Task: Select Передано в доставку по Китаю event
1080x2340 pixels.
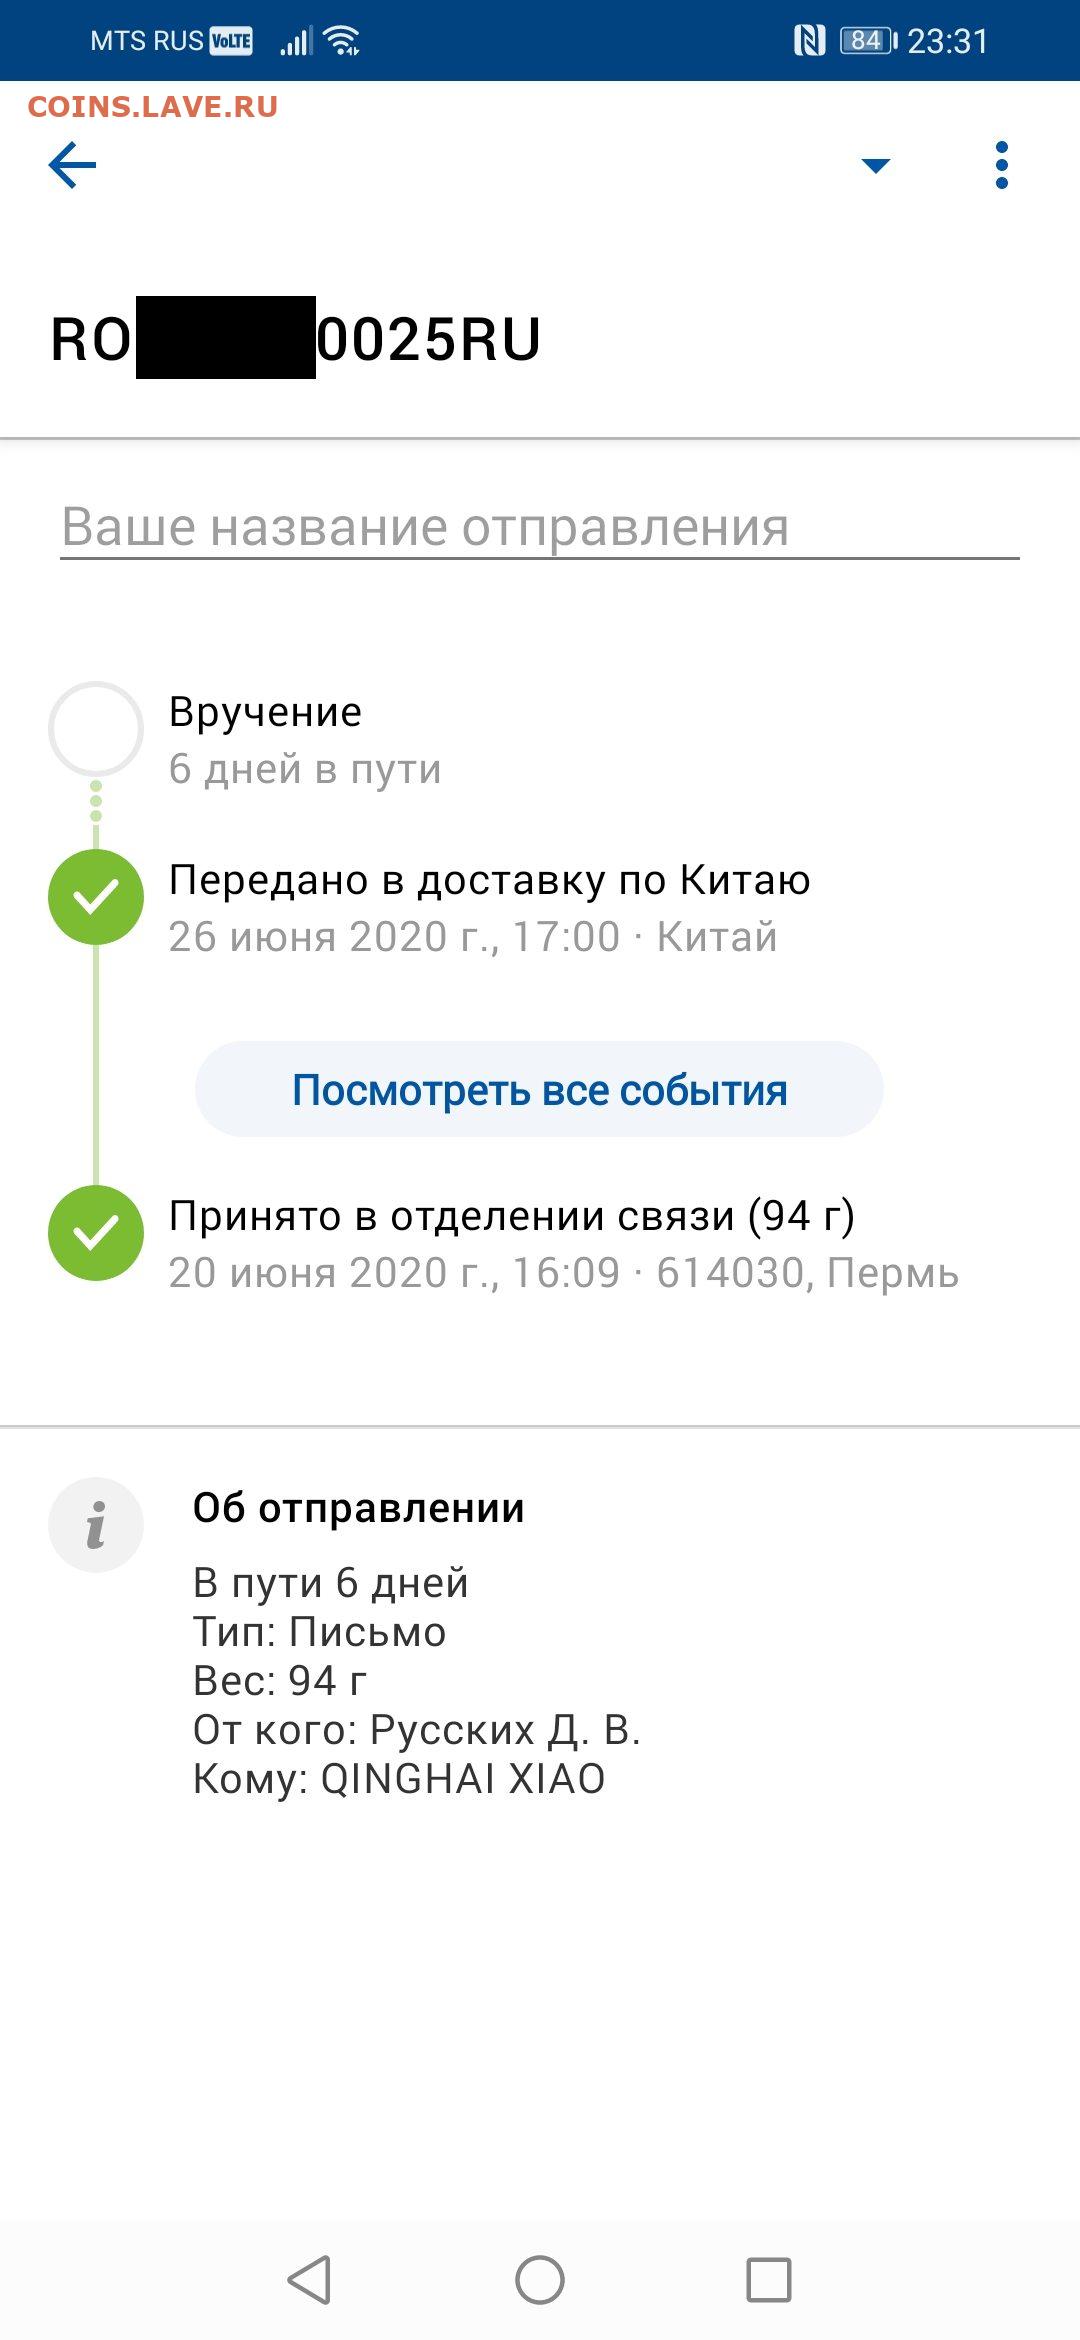Action: pyautogui.click(x=489, y=881)
